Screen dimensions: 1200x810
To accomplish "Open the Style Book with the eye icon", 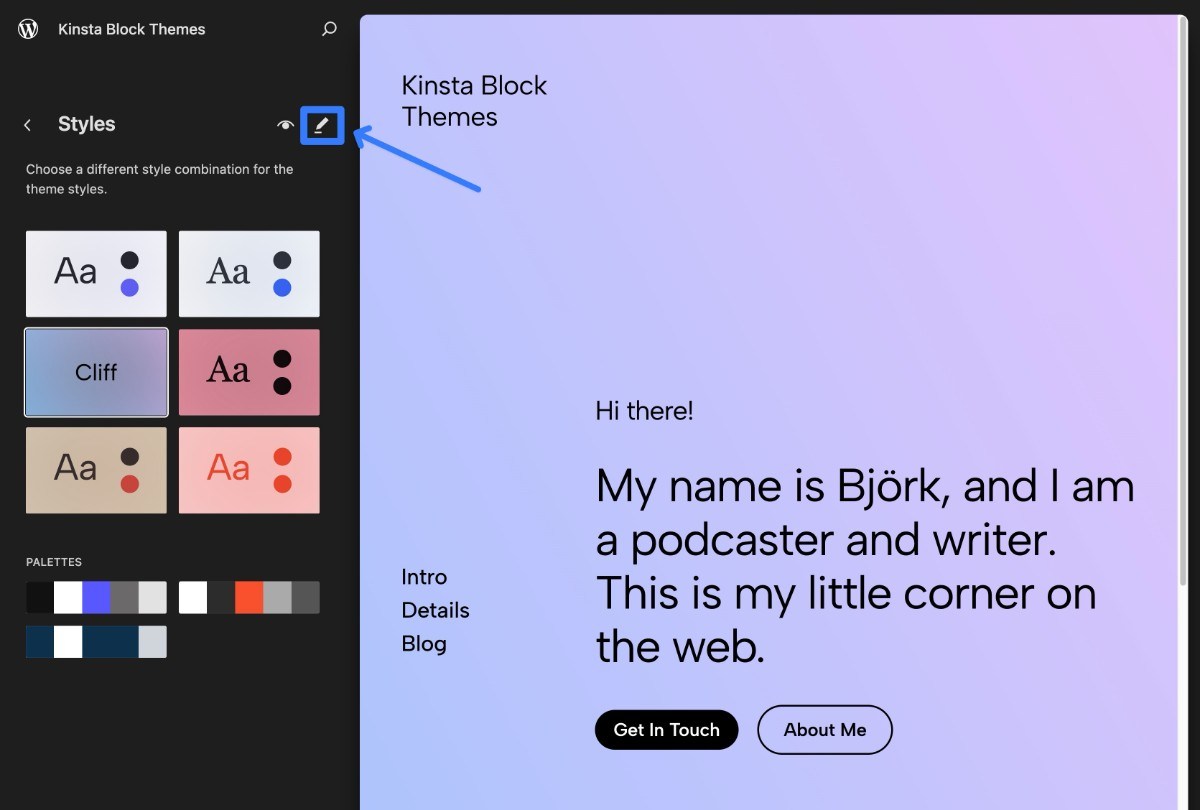I will point(285,124).
